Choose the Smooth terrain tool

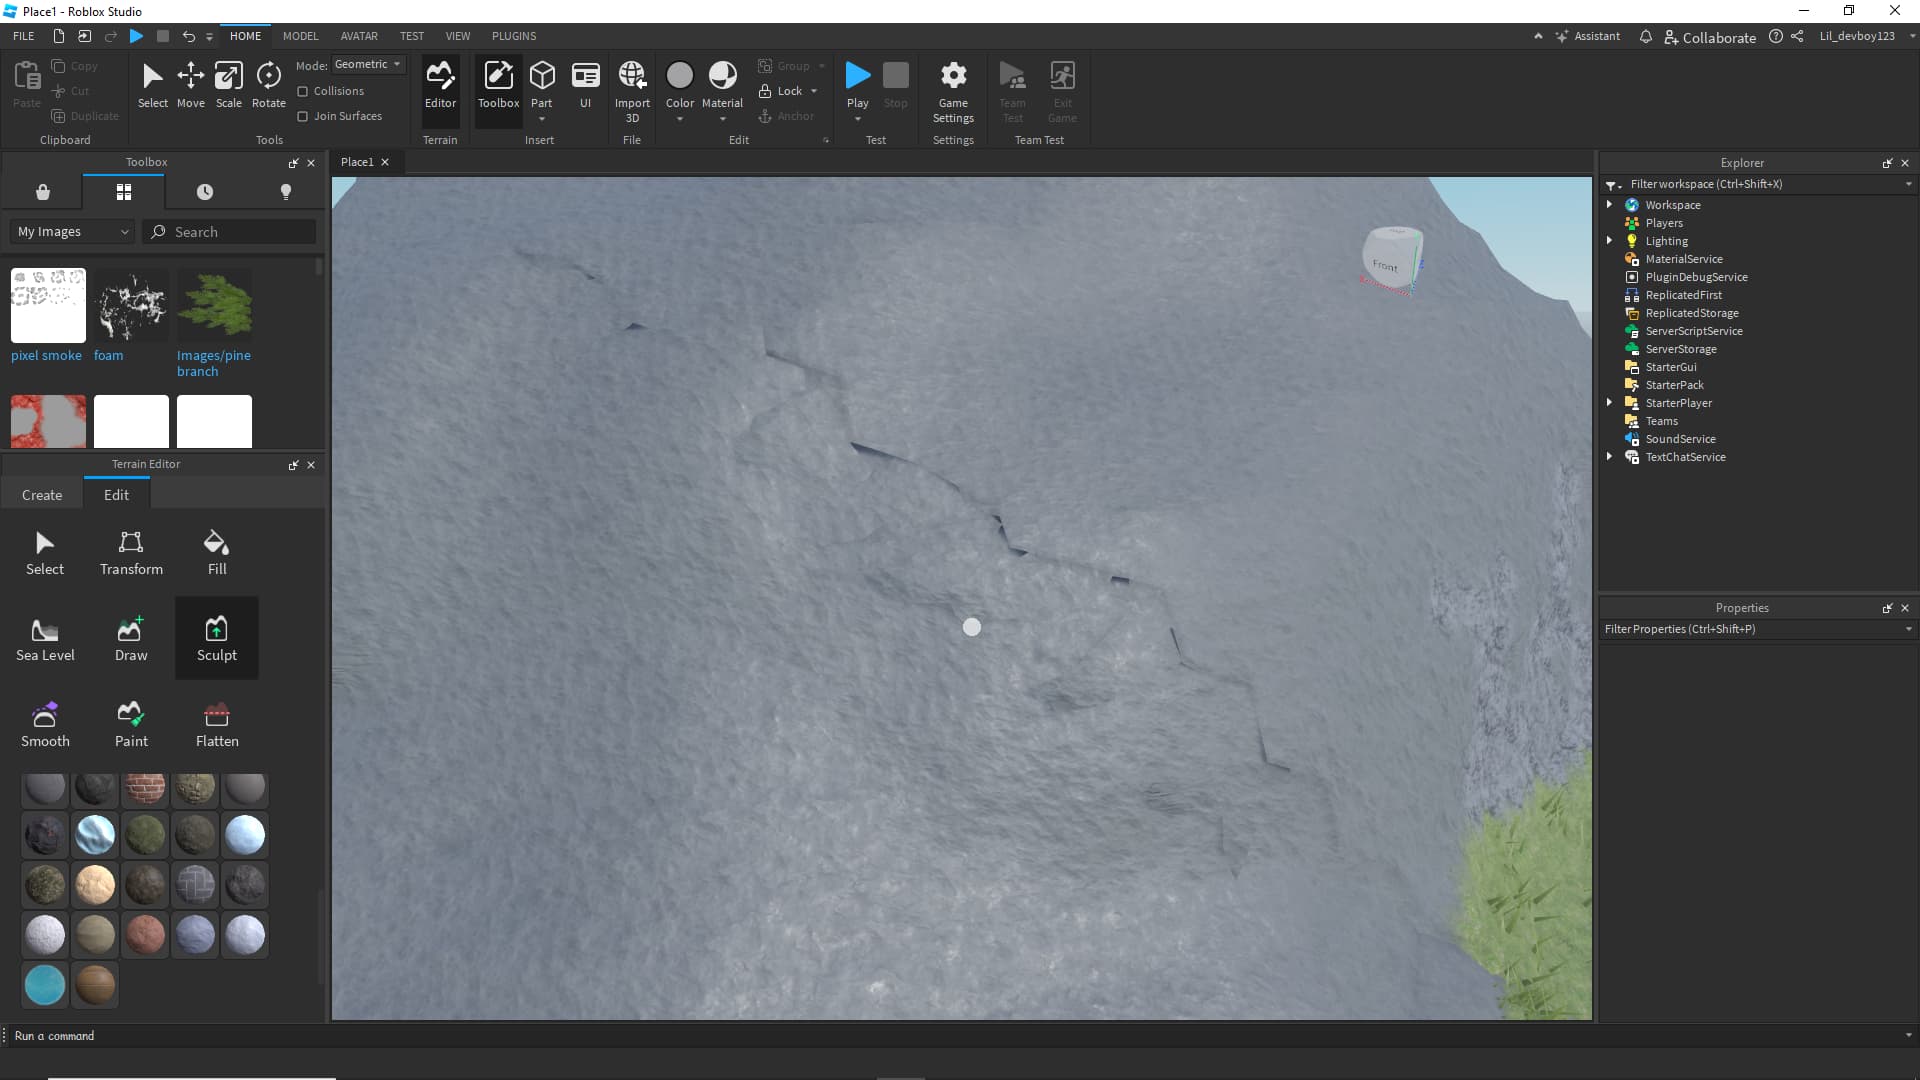tap(45, 725)
